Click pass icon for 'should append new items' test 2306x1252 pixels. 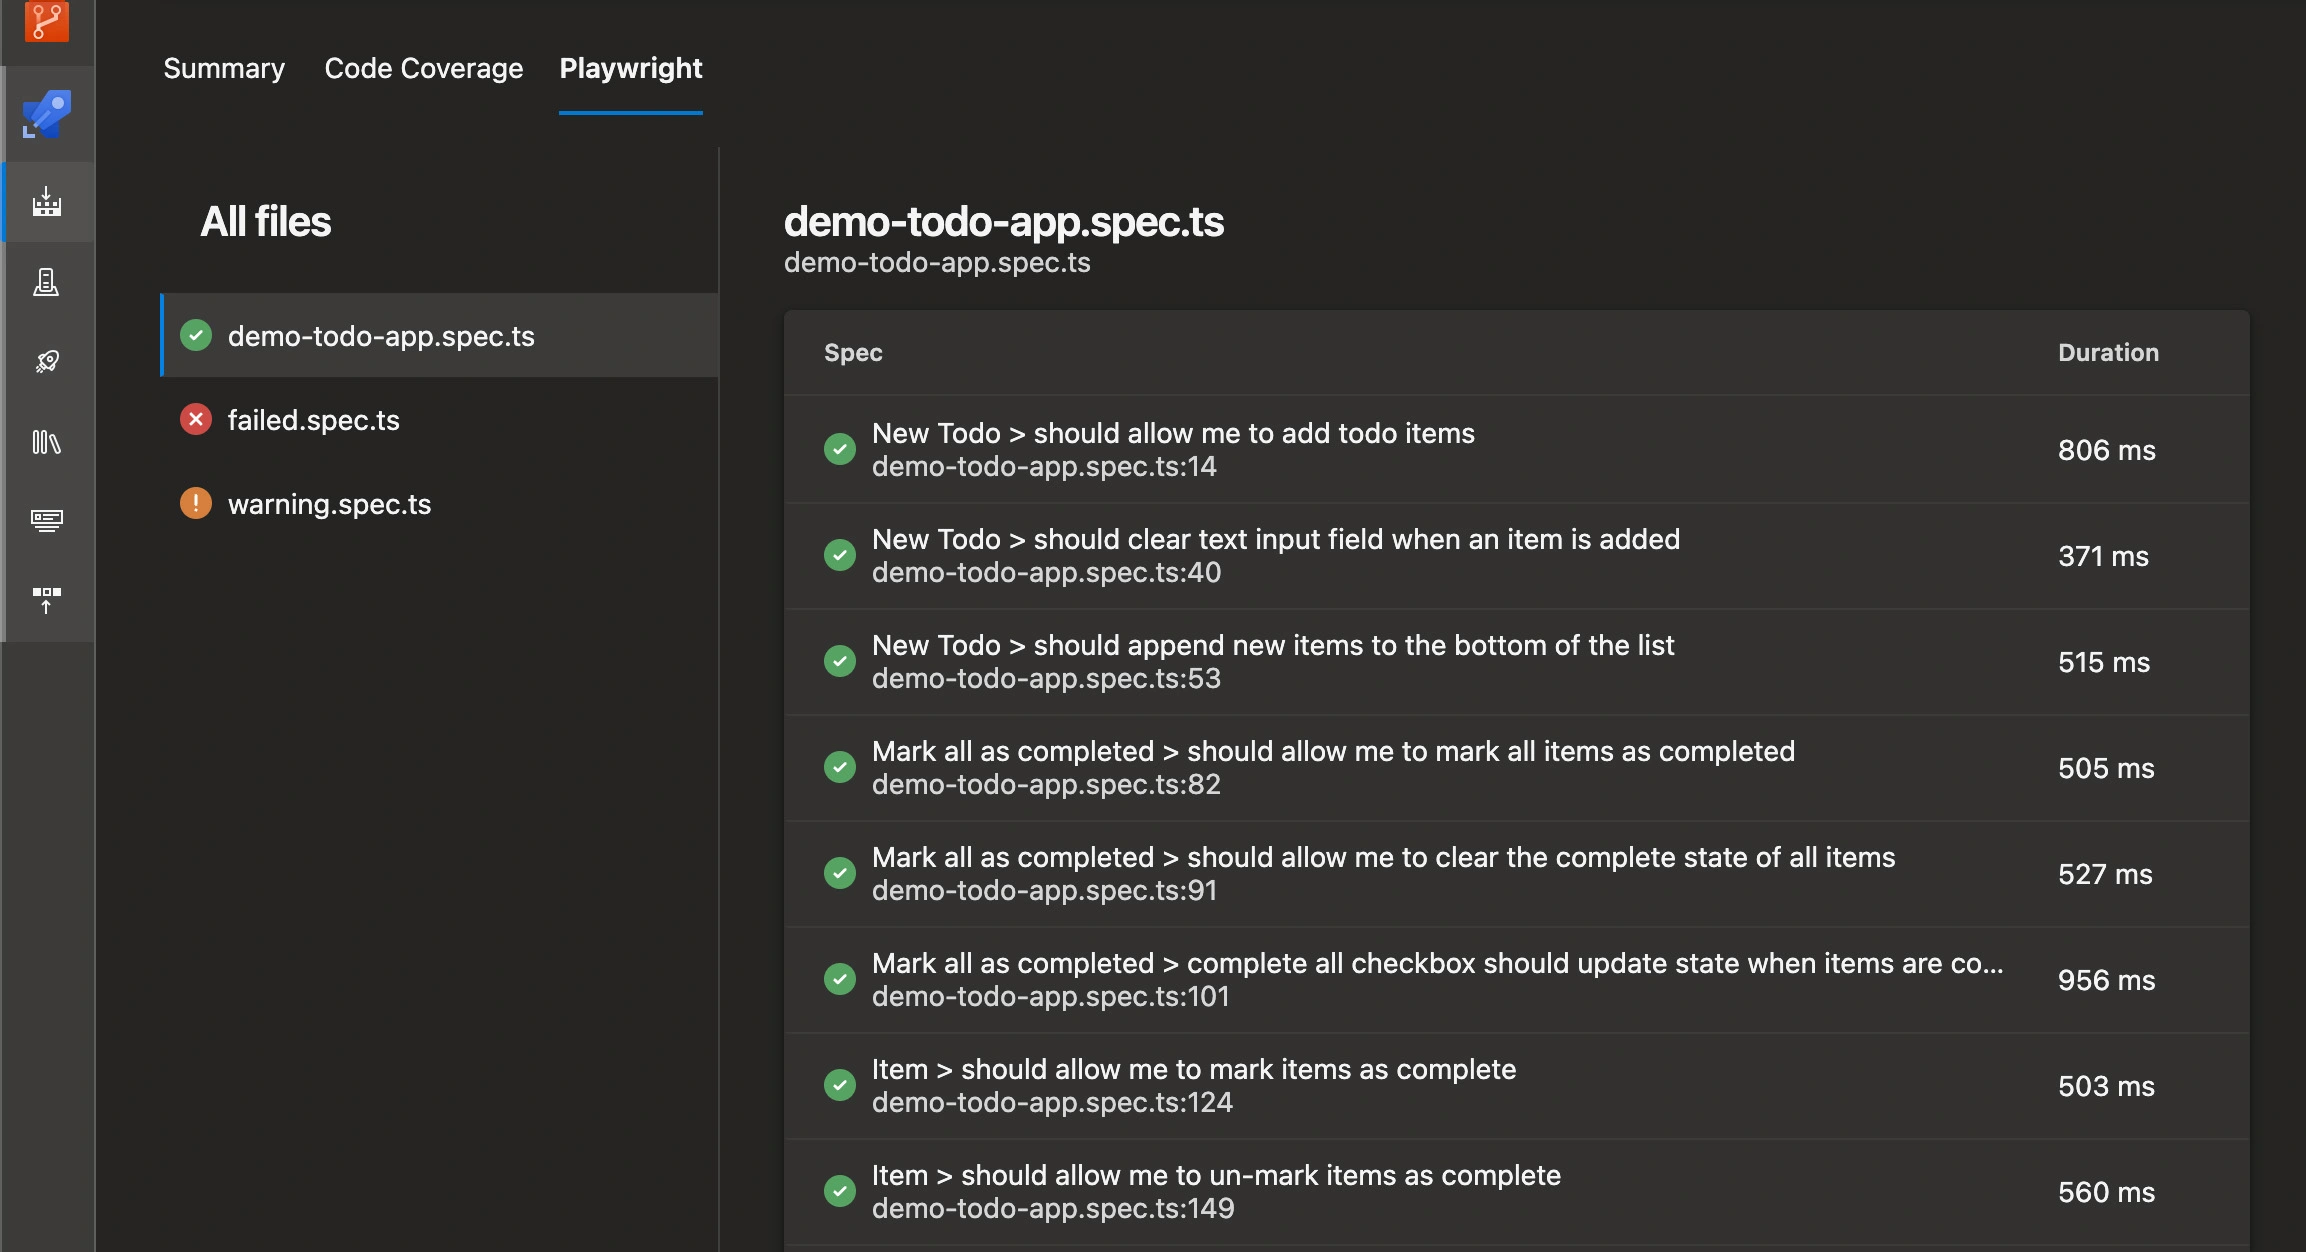pos(840,661)
